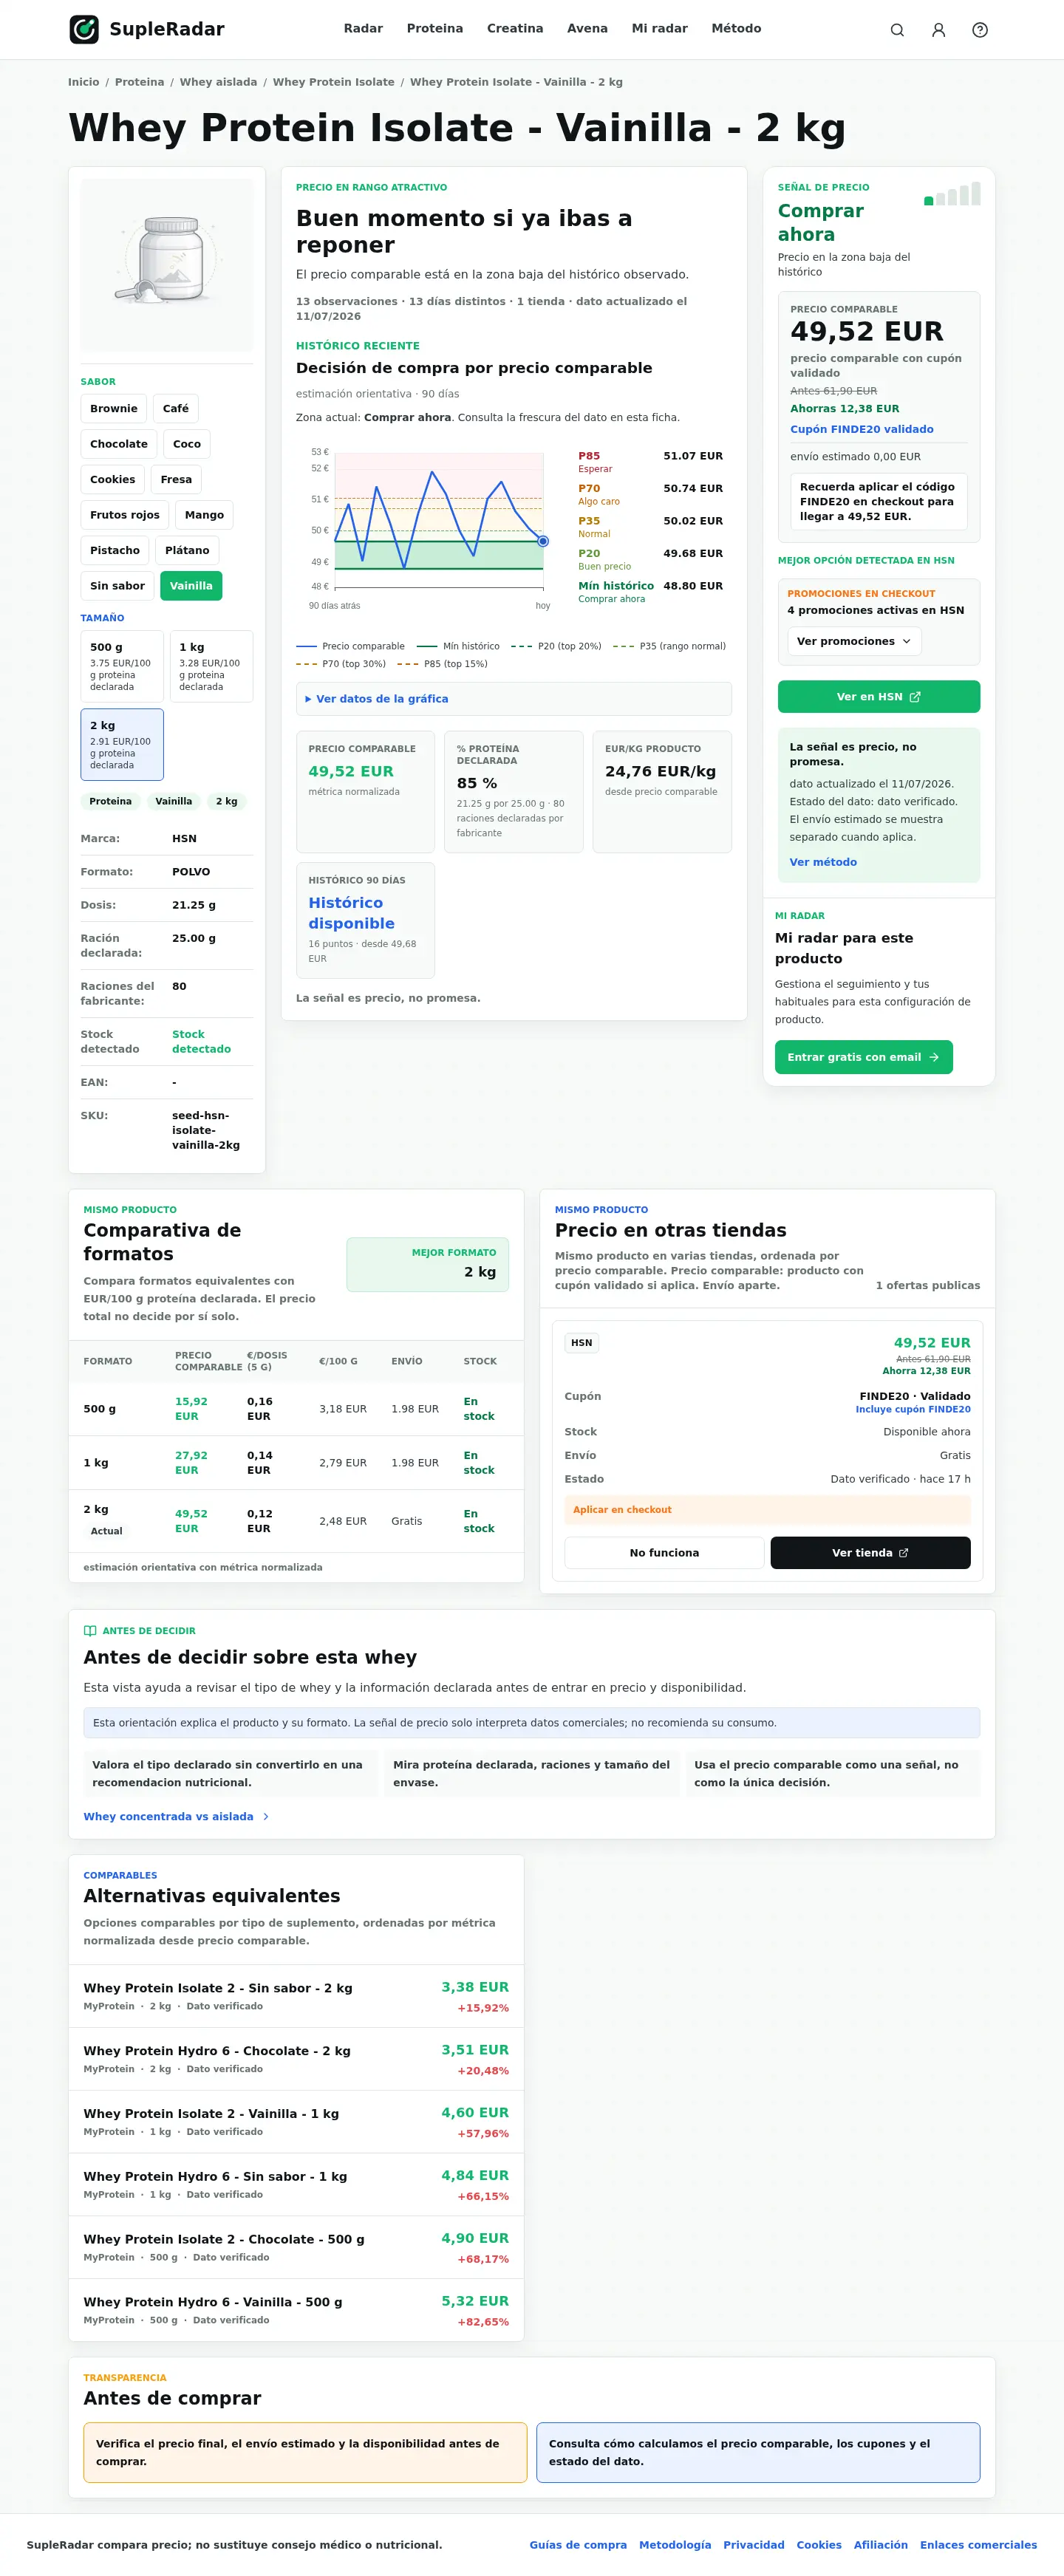The height and width of the screenshot is (2576, 1064).
Task: Click the arrow icon in Entrar gratis con email
Action: coord(934,1057)
